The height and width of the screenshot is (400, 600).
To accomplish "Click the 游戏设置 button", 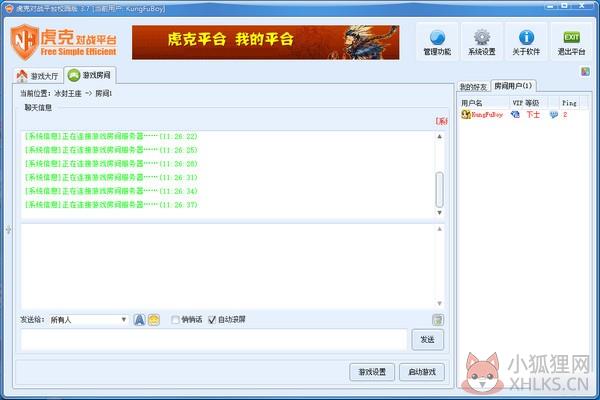I will pyautogui.click(x=372, y=372).
